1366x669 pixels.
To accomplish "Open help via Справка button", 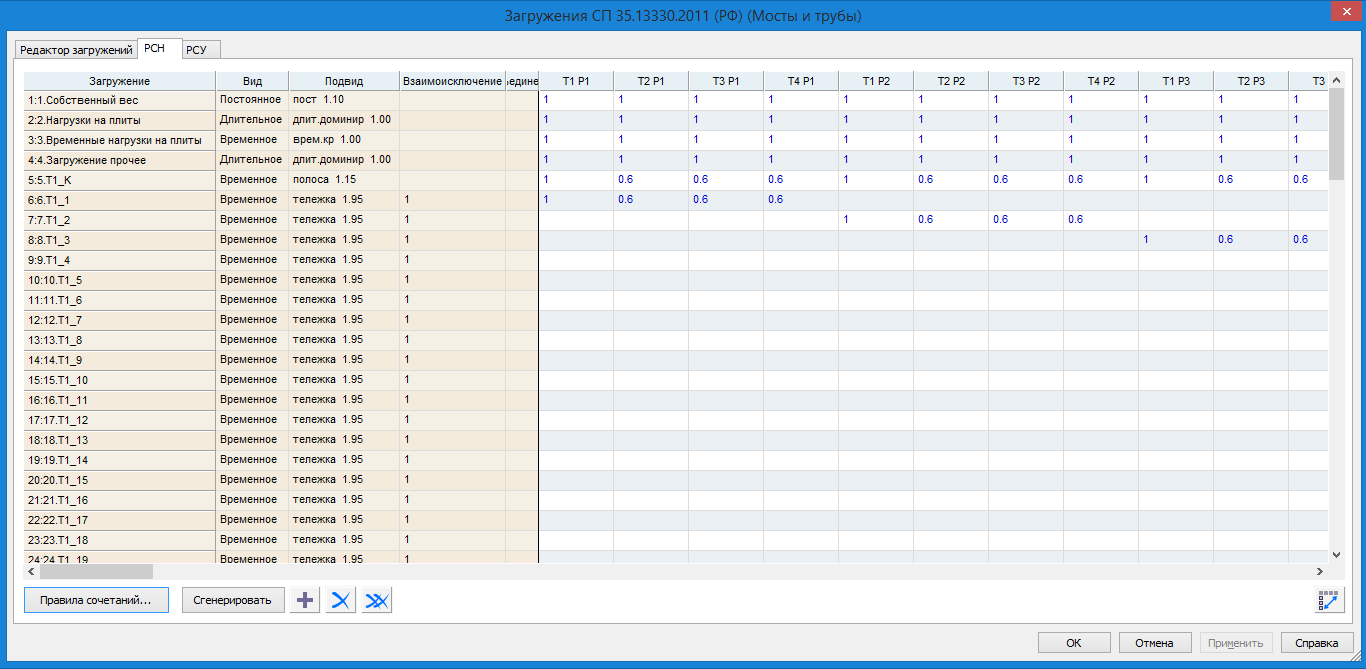I will click(1317, 643).
